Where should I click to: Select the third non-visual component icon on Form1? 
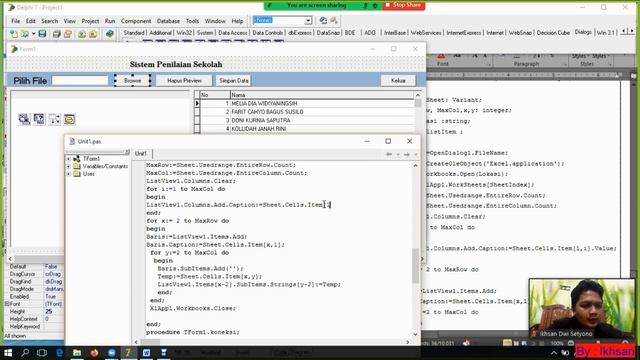click(x=54, y=119)
